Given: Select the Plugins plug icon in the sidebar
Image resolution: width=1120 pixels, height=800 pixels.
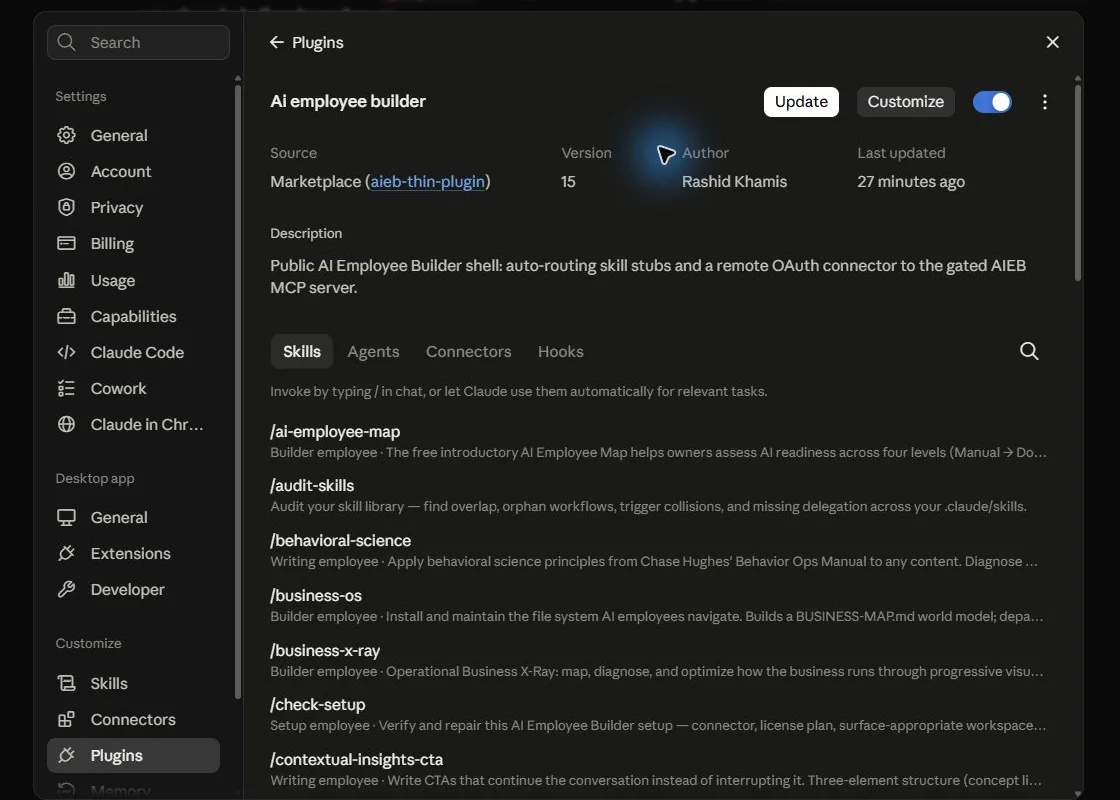Looking at the screenshot, I should coord(66,755).
